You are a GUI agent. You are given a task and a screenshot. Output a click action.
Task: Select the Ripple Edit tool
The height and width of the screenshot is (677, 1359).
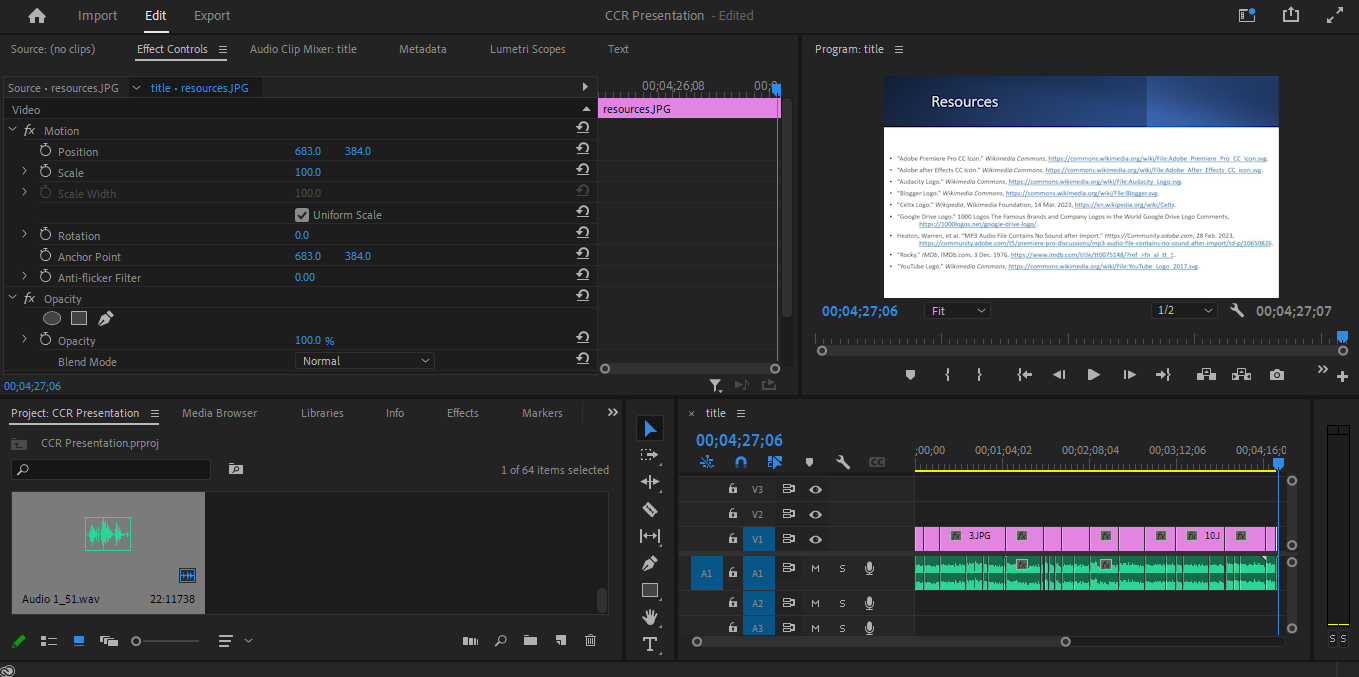(650, 482)
